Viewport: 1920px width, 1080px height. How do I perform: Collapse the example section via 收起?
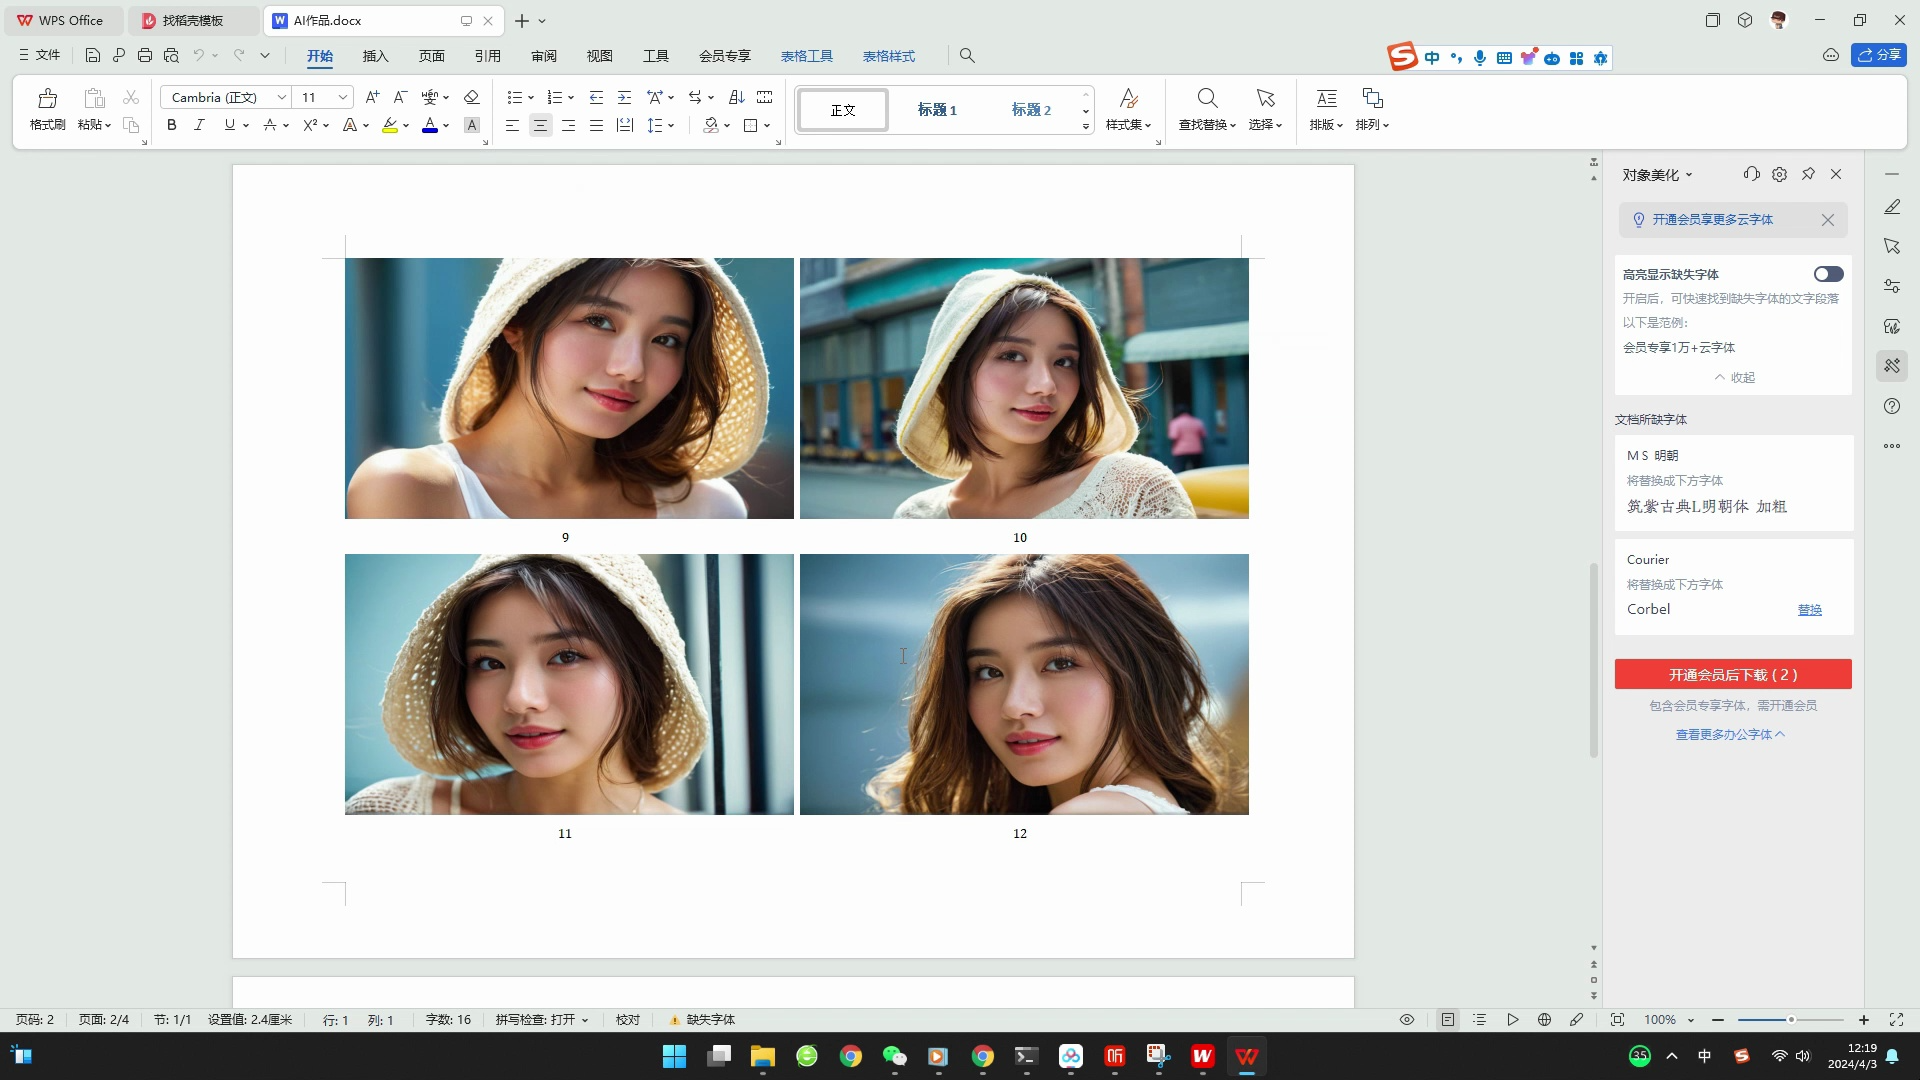tap(1735, 378)
